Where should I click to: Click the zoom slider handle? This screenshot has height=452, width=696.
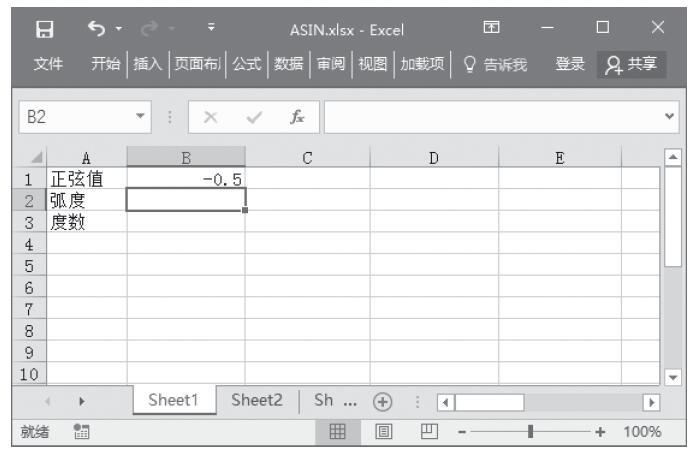click(x=530, y=432)
